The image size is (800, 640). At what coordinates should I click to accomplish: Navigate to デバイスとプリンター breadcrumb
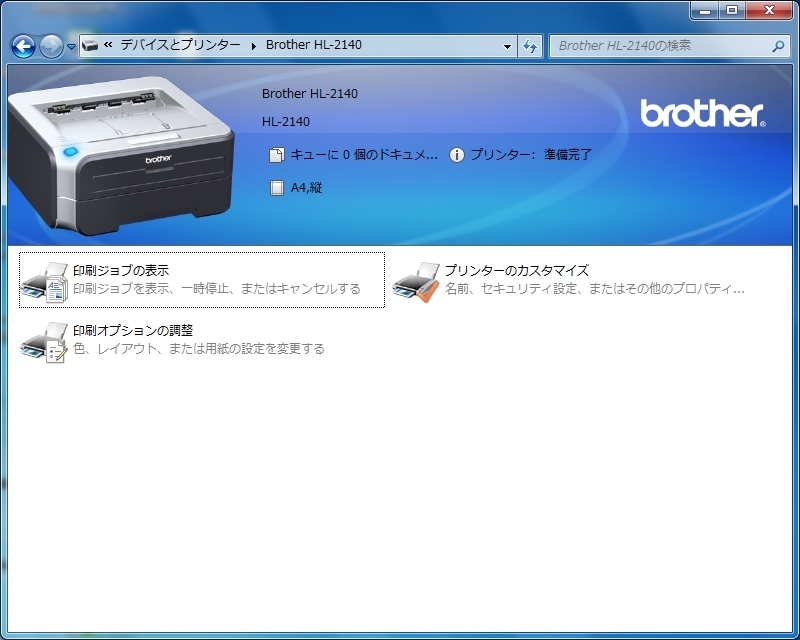point(180,45)
